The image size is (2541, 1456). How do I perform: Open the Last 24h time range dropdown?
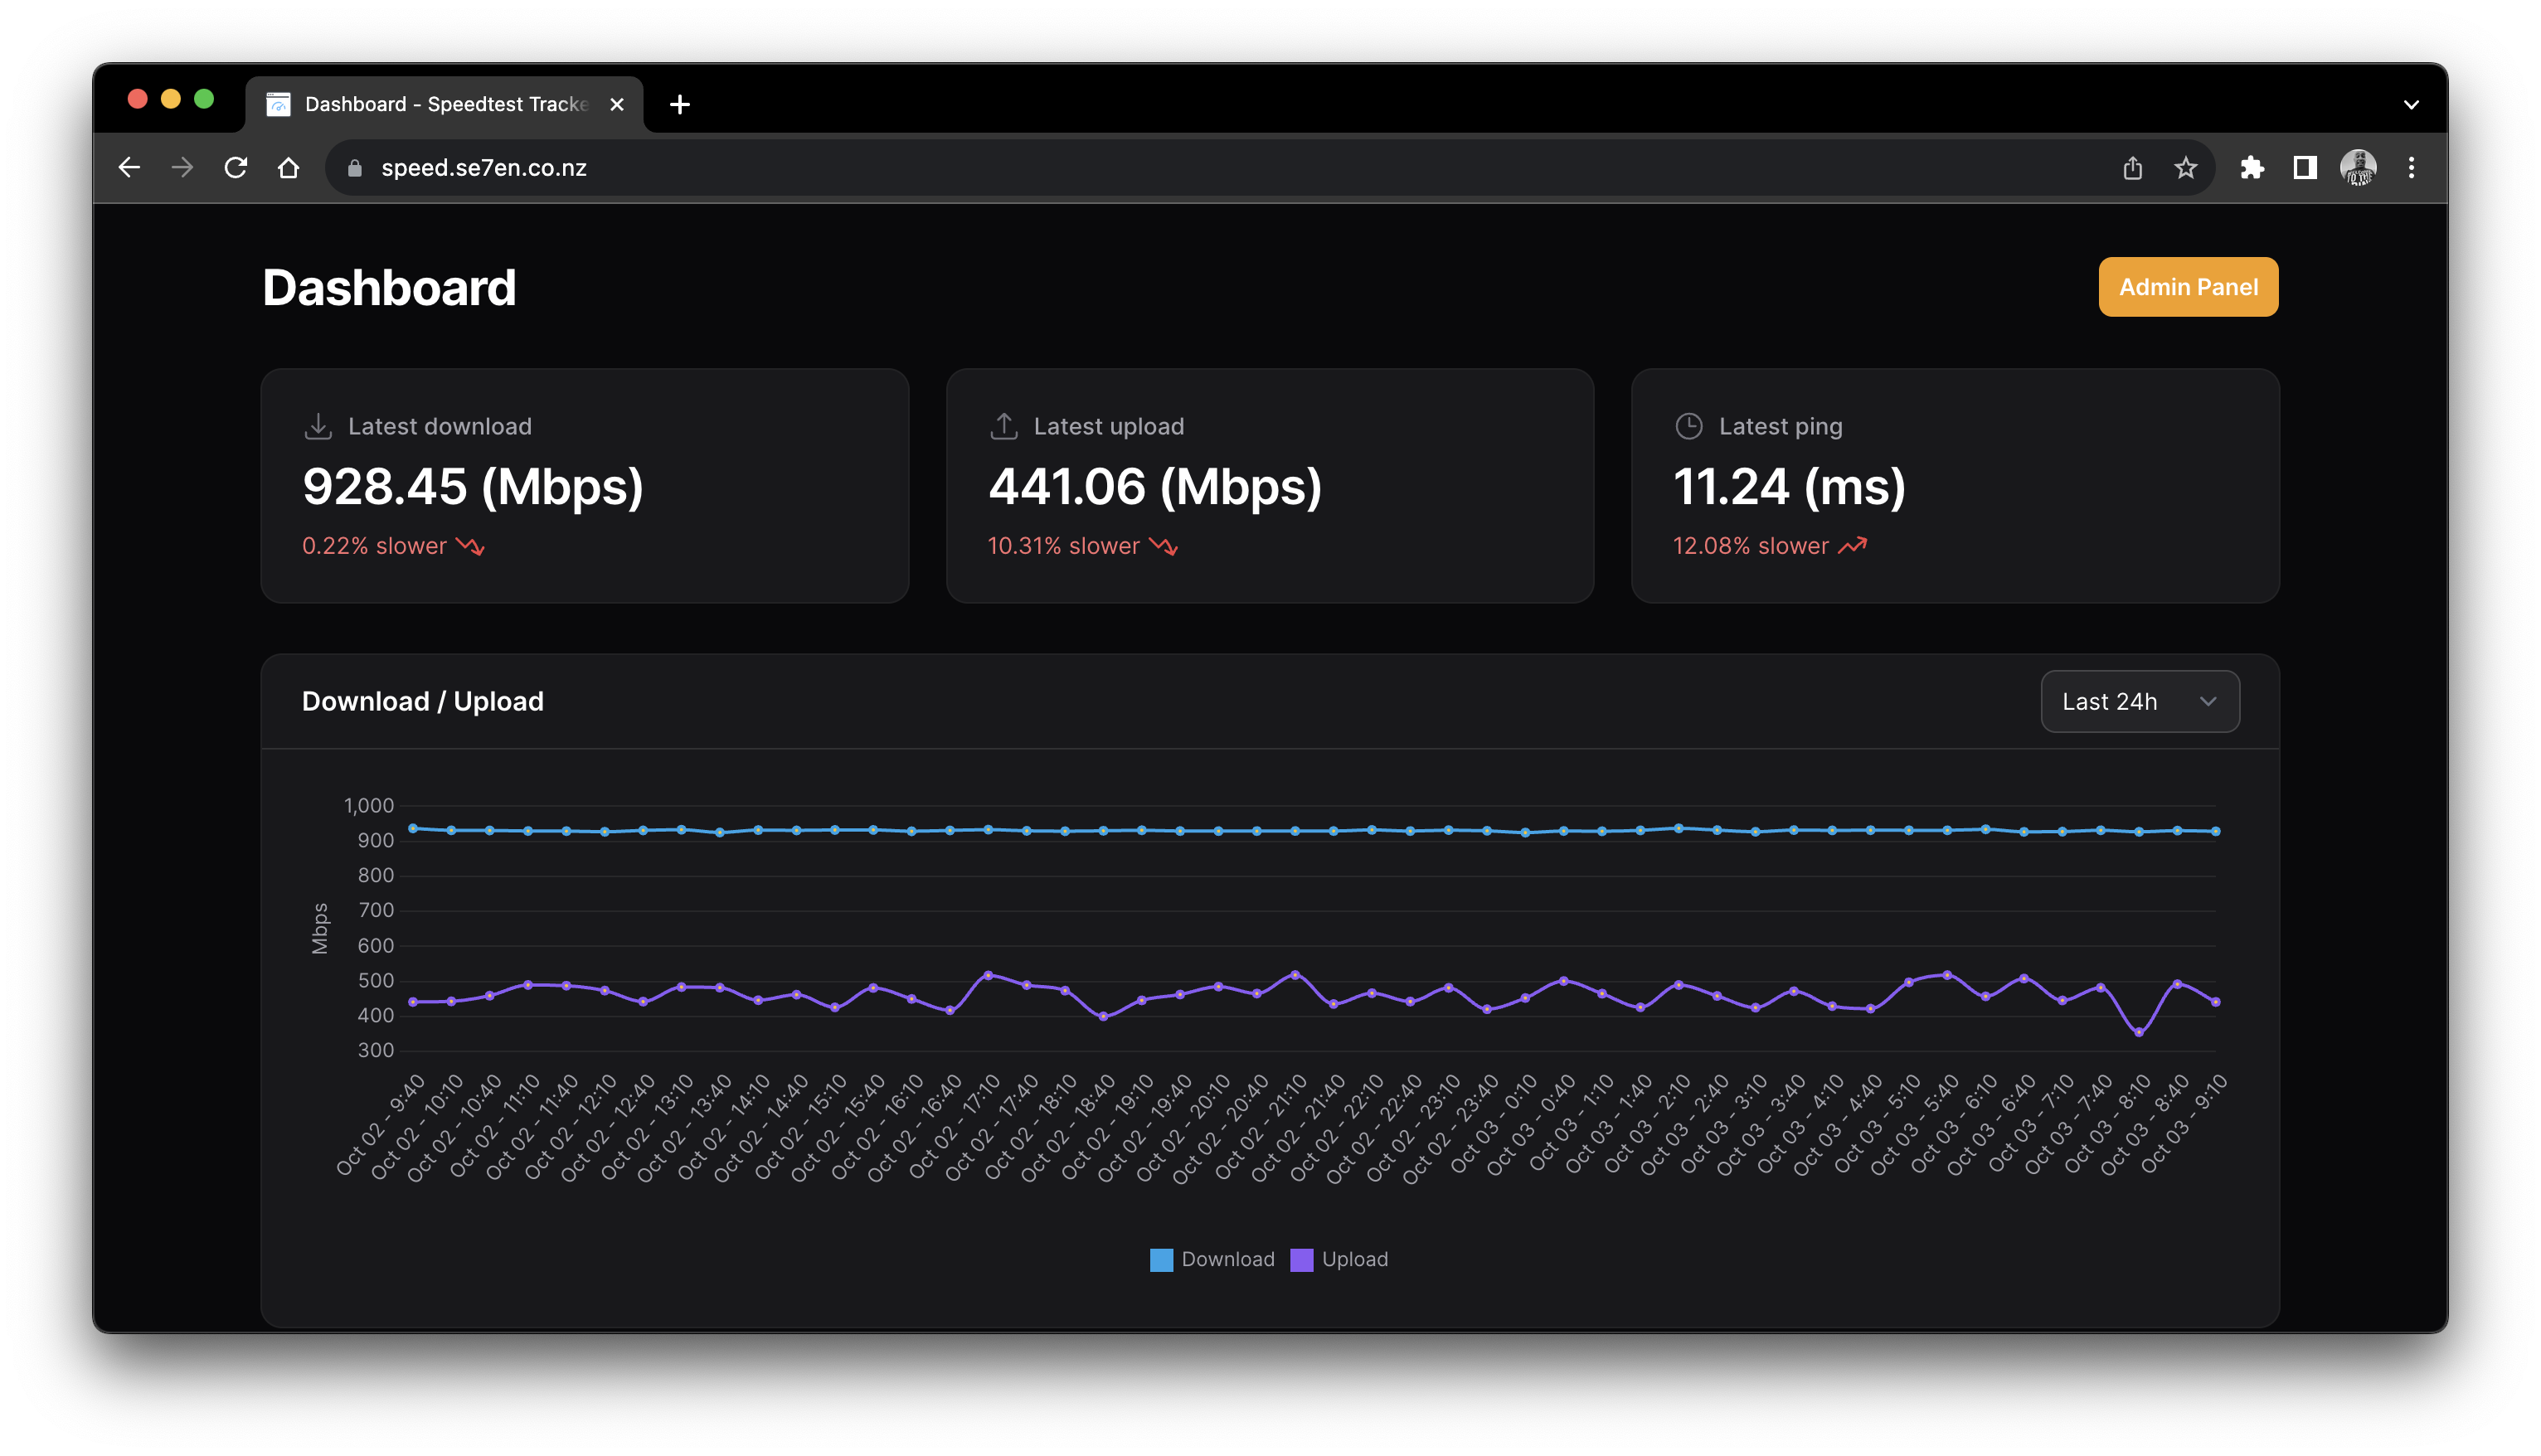coord(2140,701)
